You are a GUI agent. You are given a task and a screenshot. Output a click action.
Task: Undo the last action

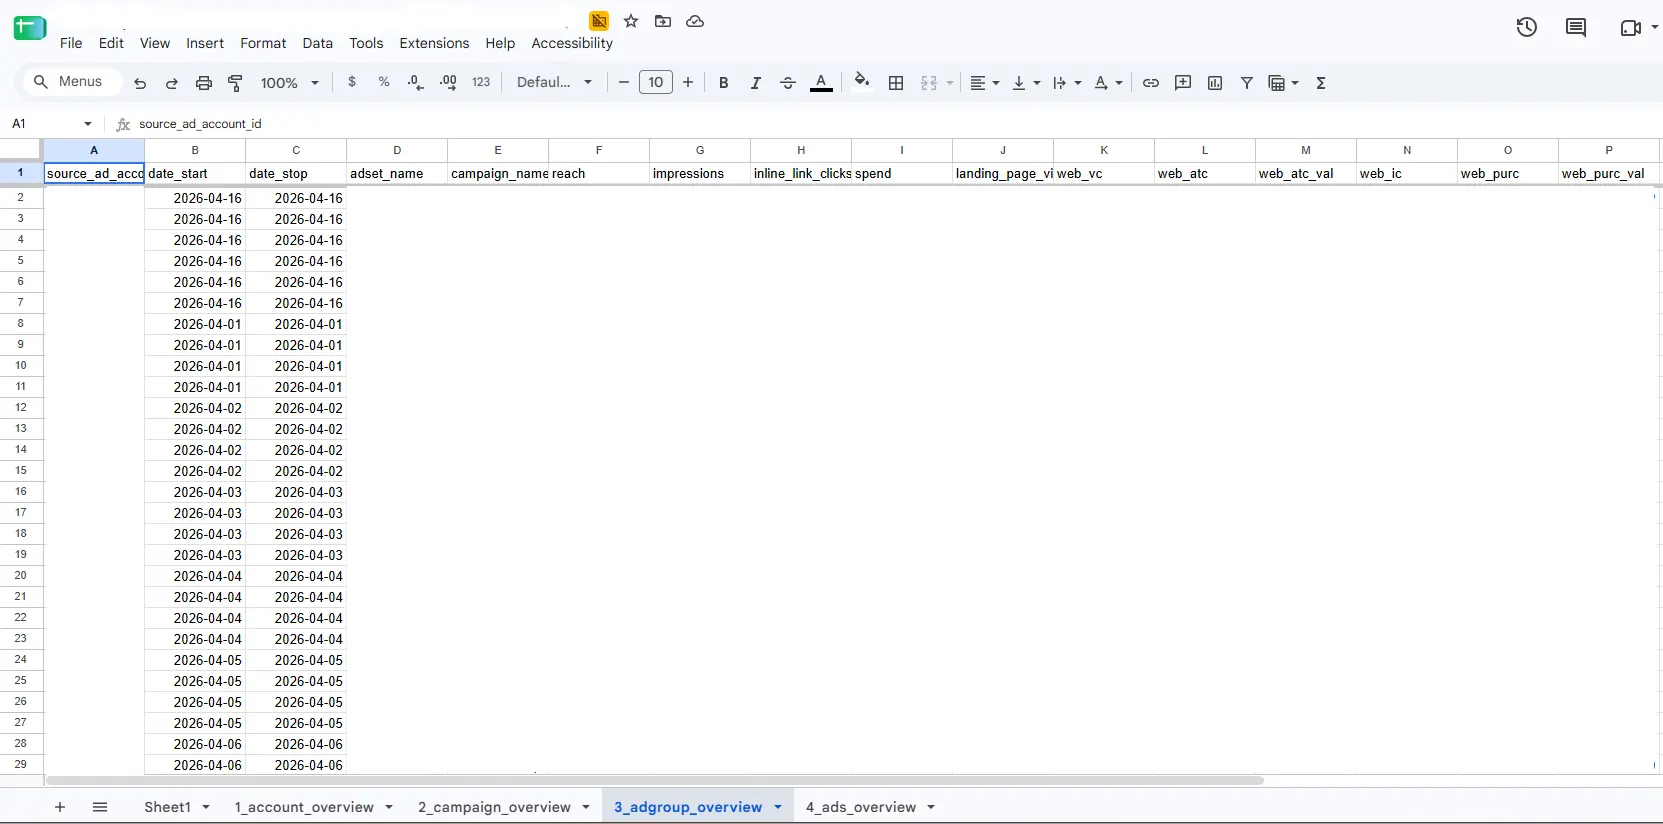click(x=140, y=83)
